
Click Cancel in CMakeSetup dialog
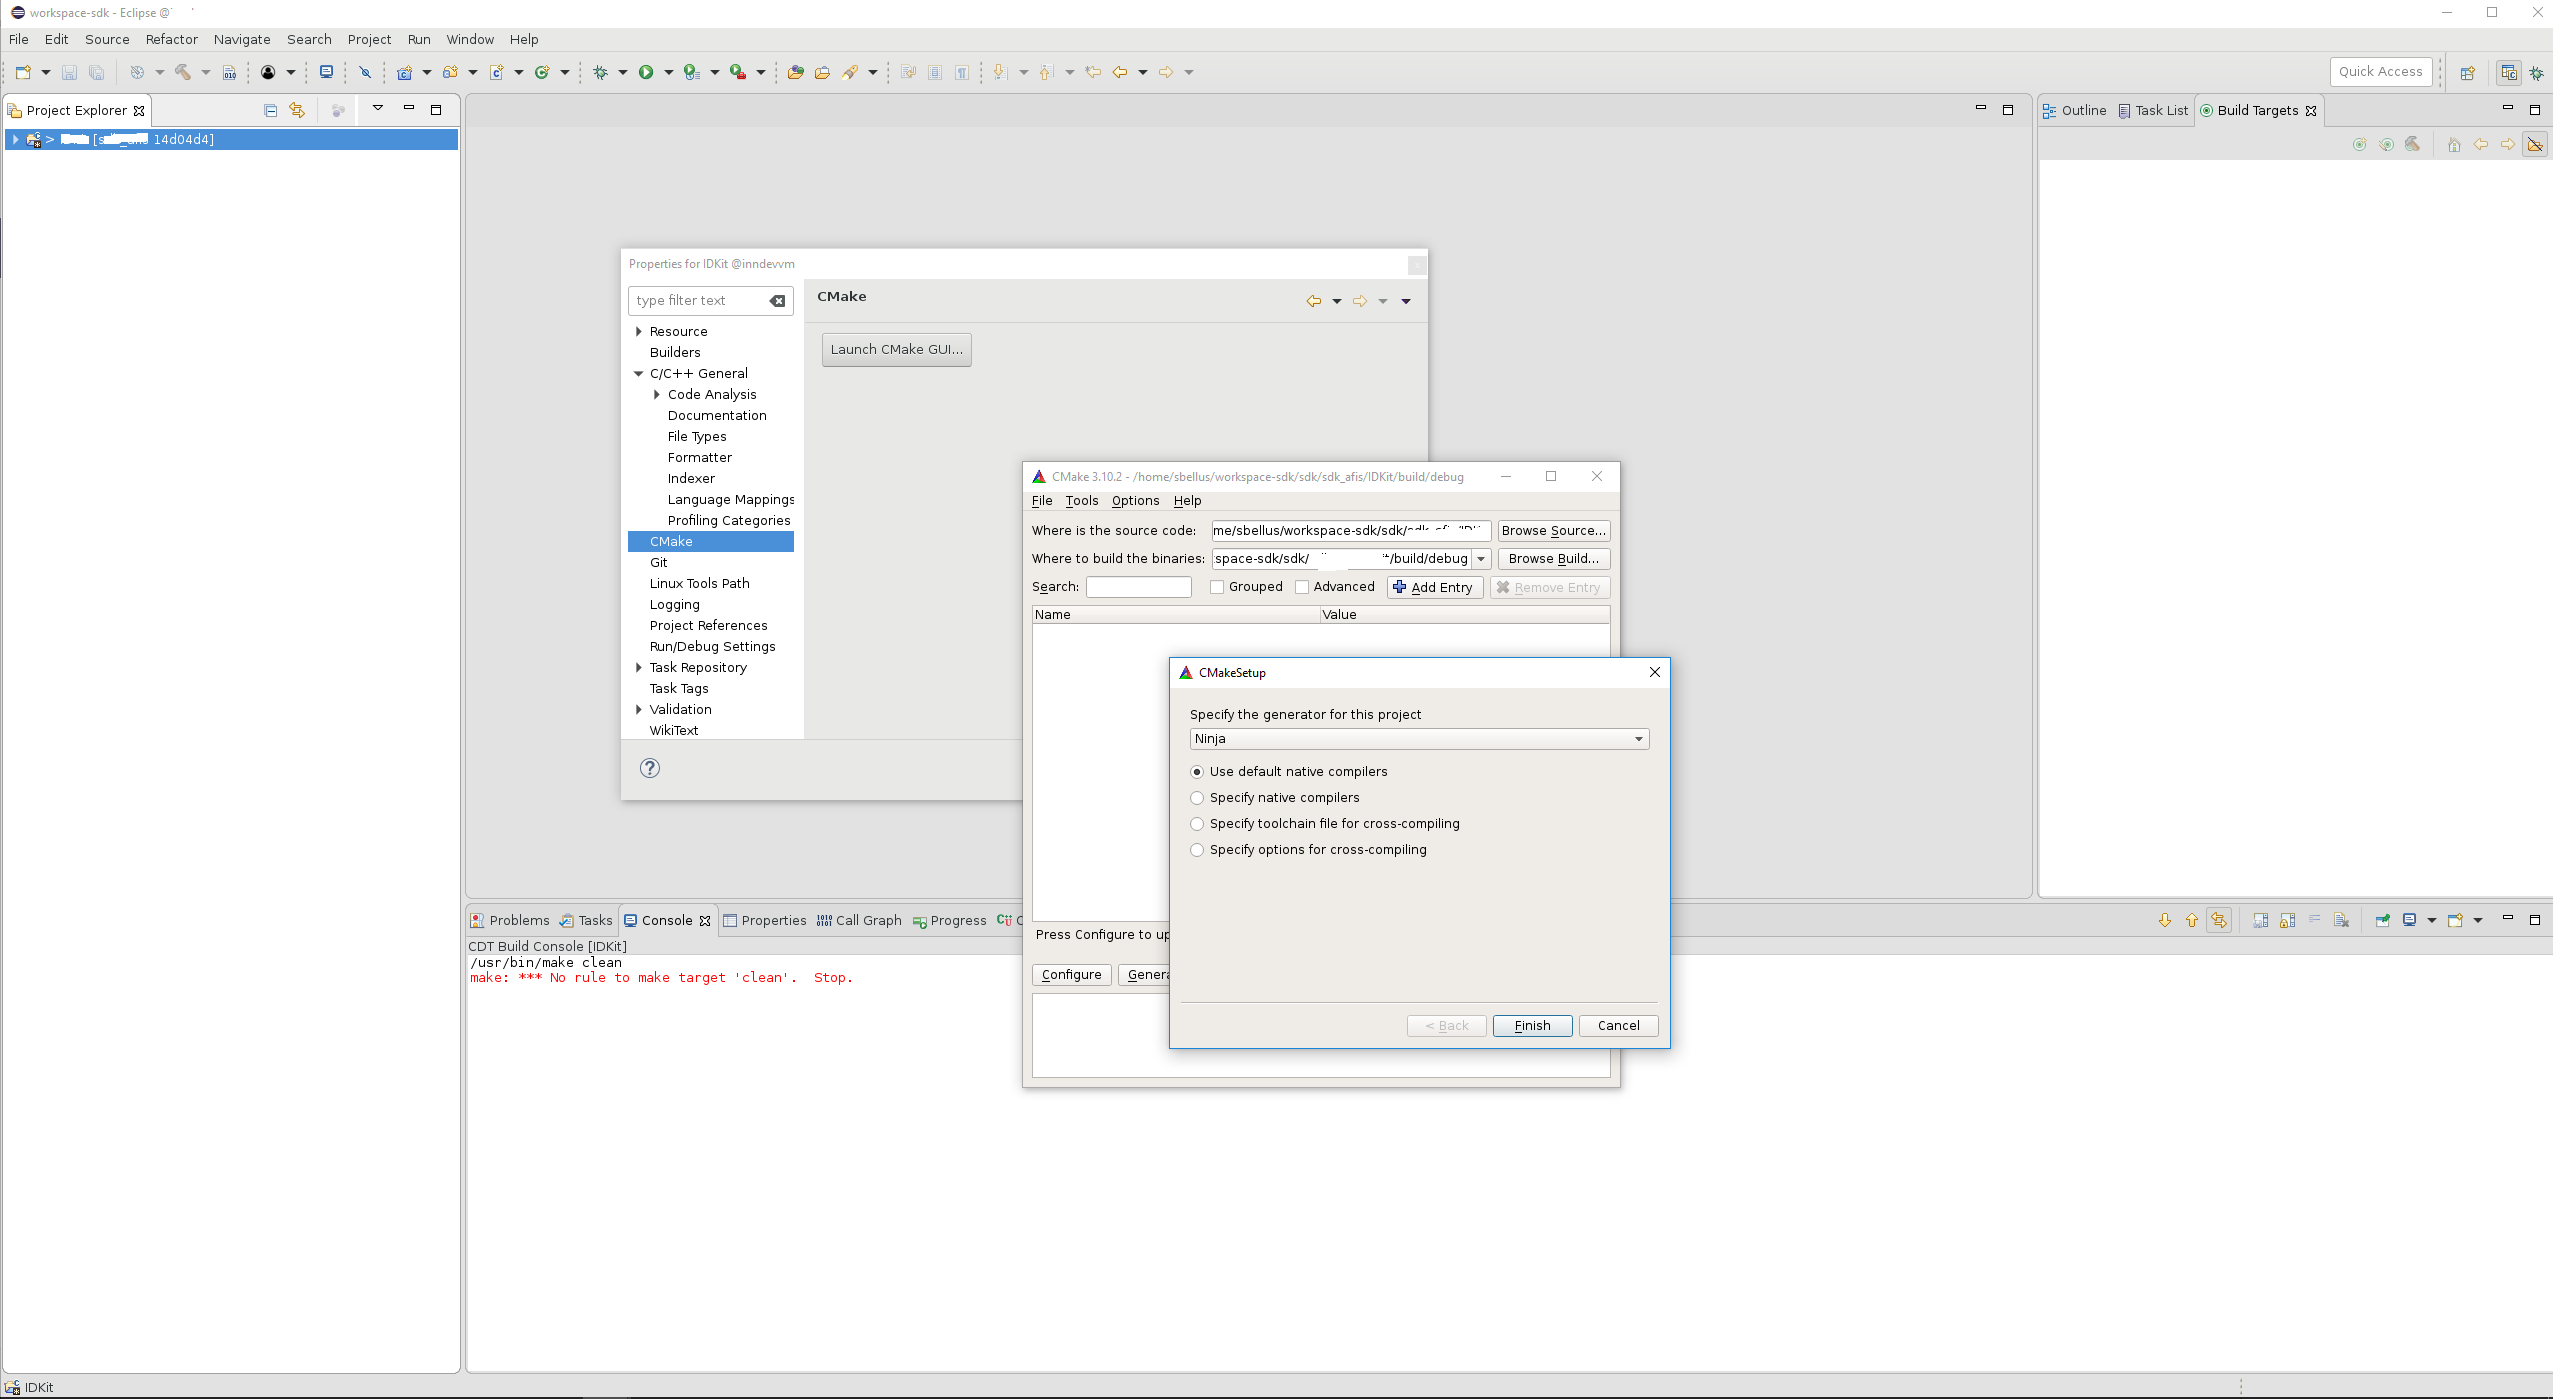pos(1618,1026)
